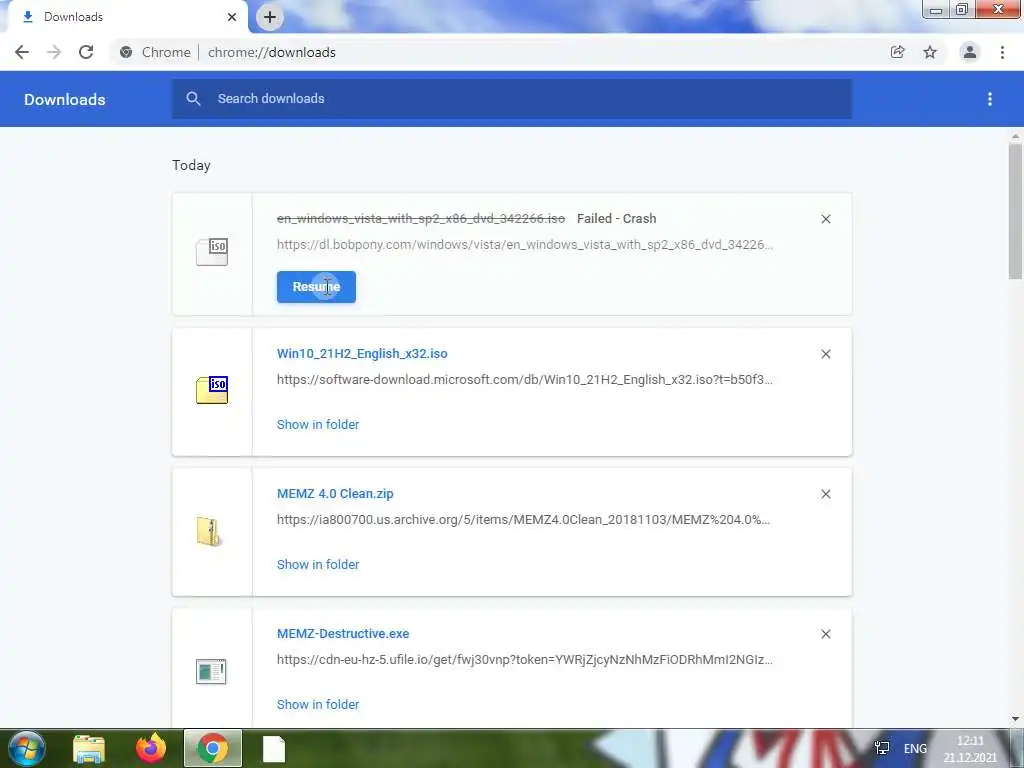1024x768 pixels.
Task: Go back using the browser back arrow
Action: coord(22,52)
